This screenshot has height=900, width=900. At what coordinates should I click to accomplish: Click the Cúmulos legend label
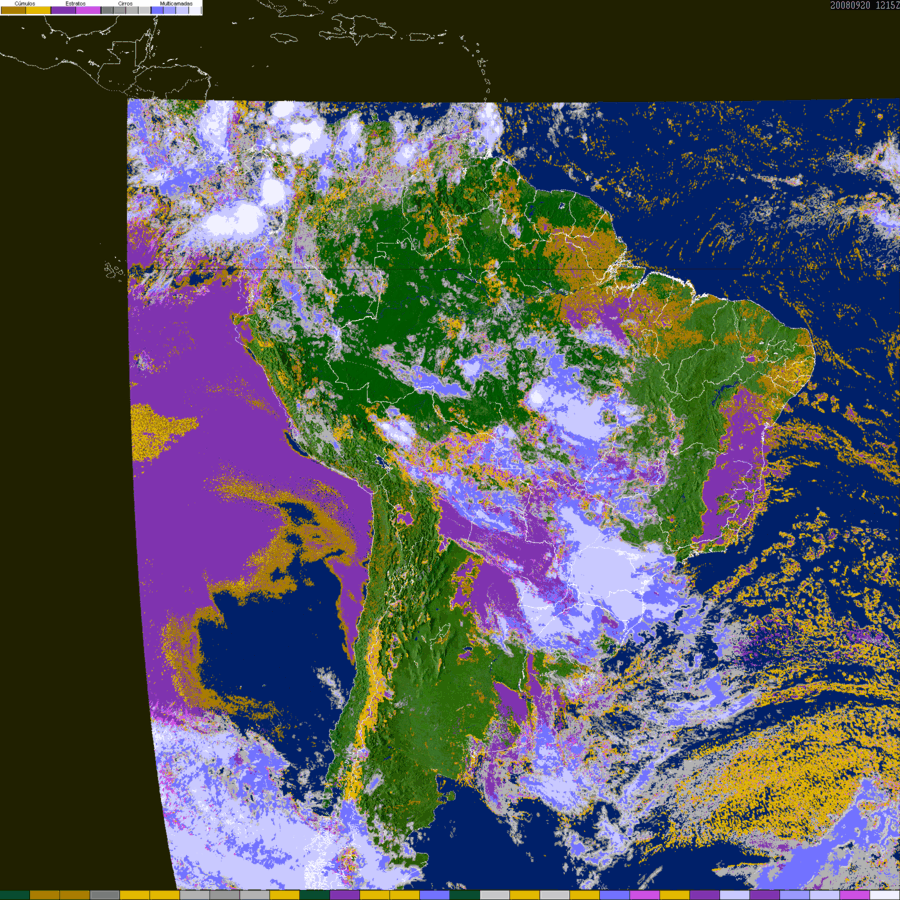25,3
